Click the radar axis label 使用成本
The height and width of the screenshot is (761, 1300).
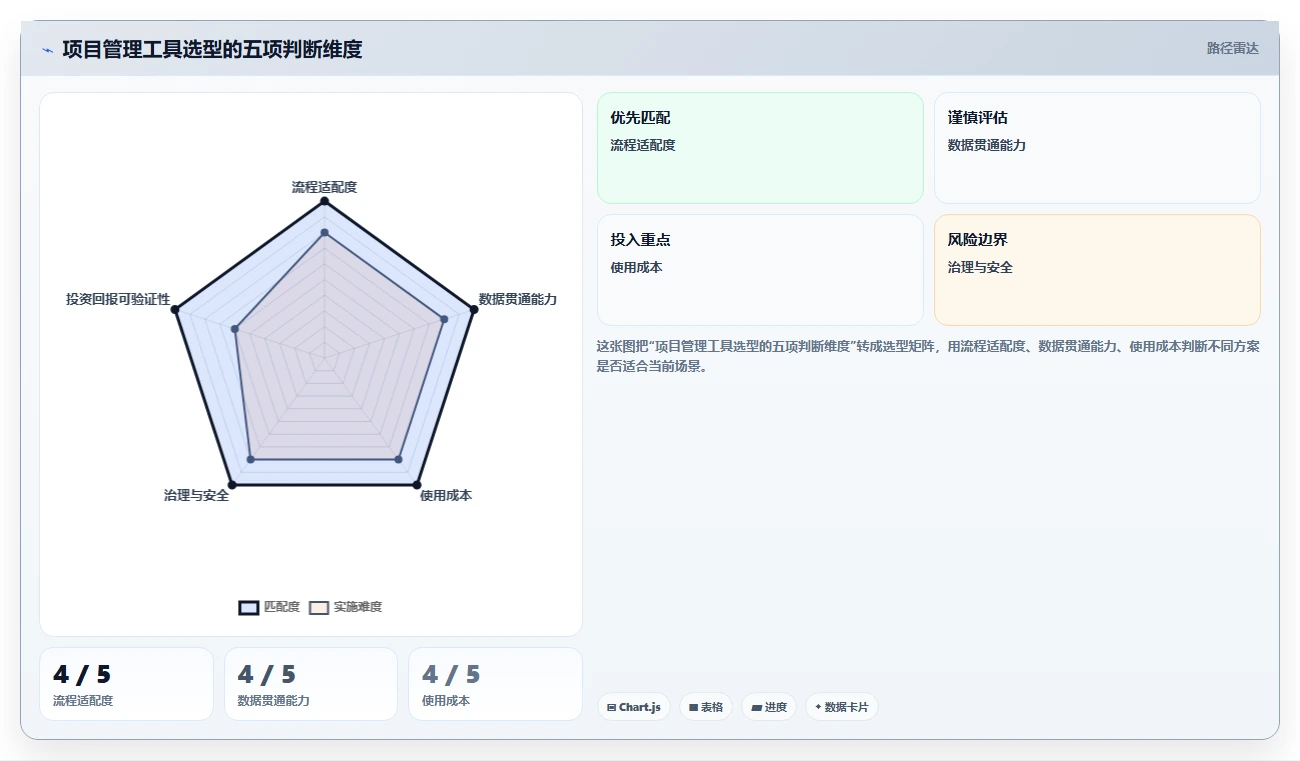point(446,495)
